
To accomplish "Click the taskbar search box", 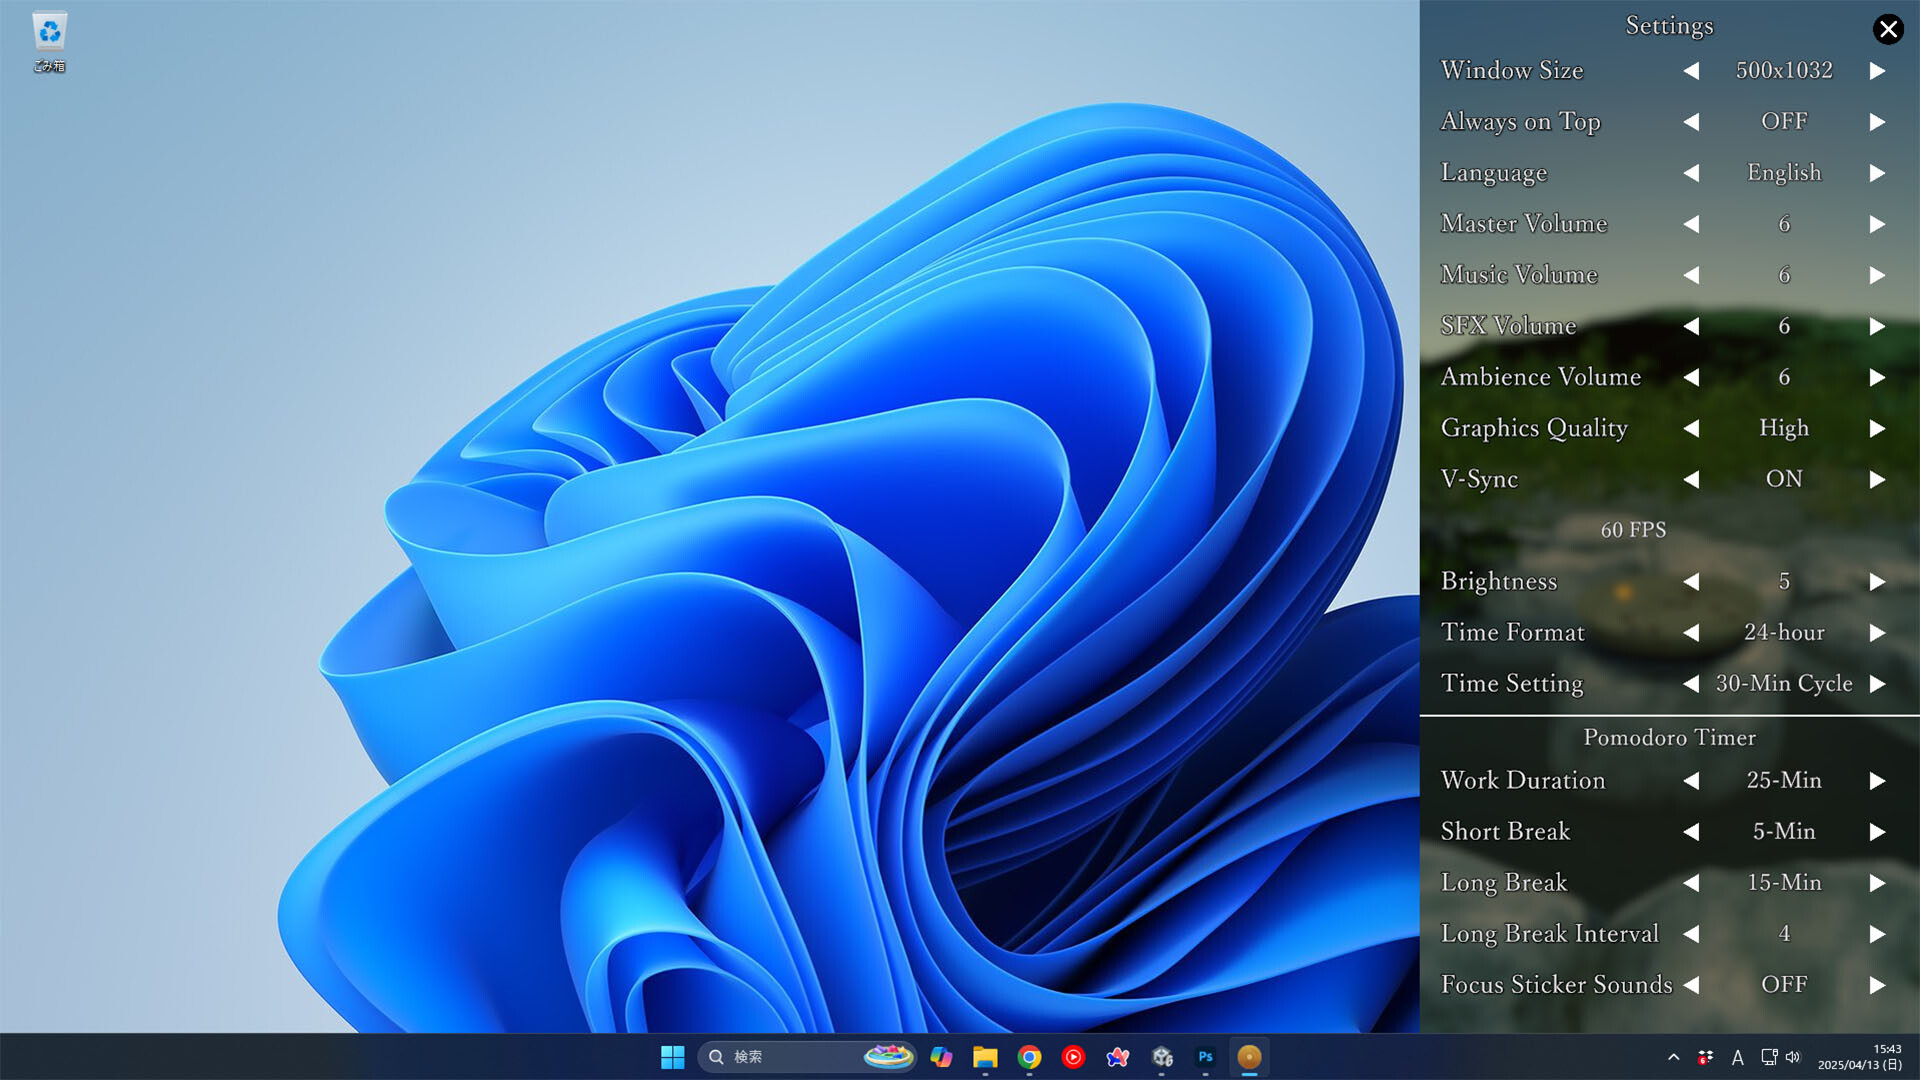I will pos(790,1057).
